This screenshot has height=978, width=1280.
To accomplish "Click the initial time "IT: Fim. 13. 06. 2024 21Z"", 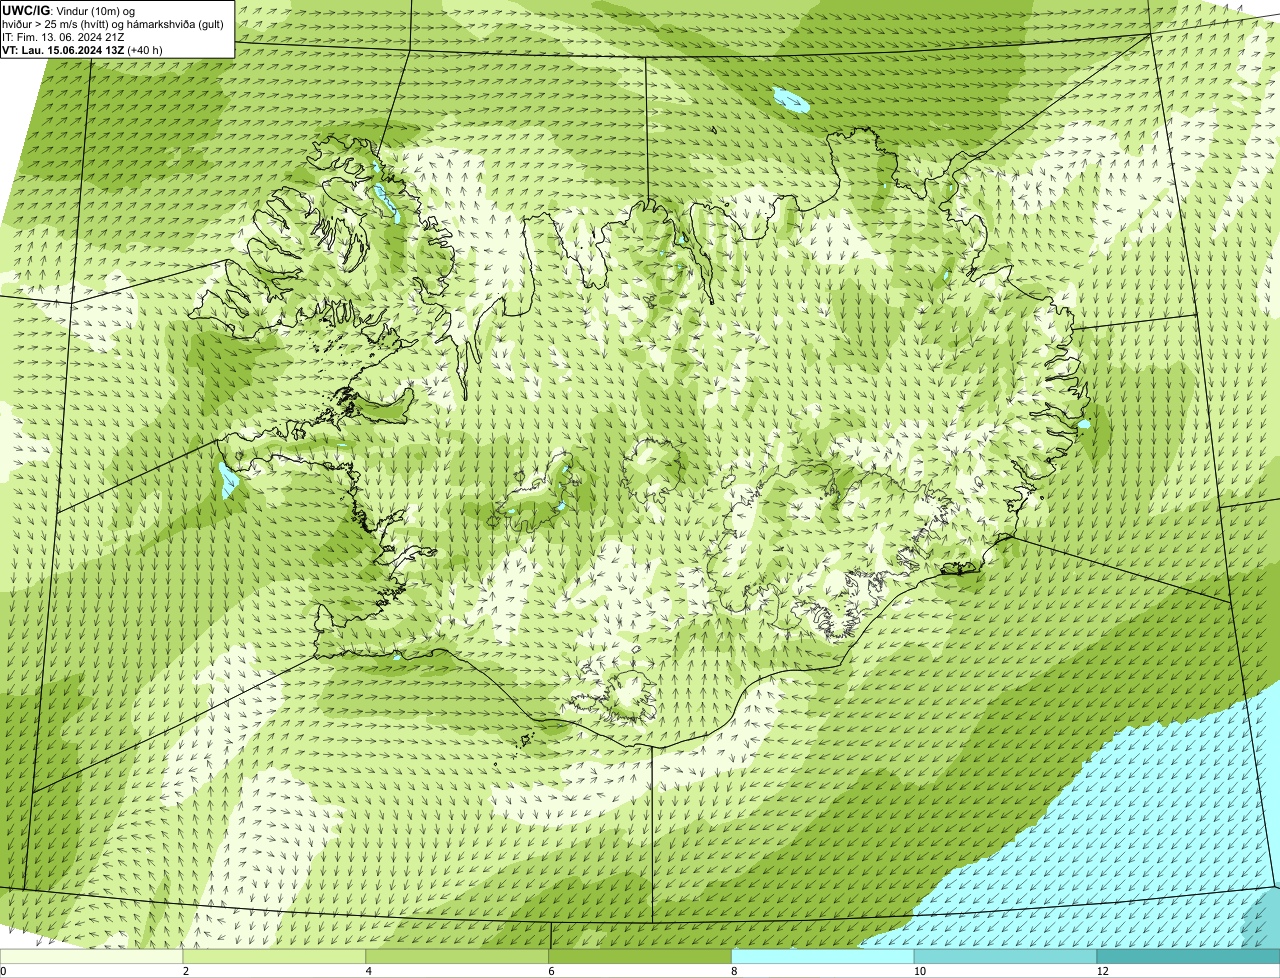I will (x=64, y=37).
